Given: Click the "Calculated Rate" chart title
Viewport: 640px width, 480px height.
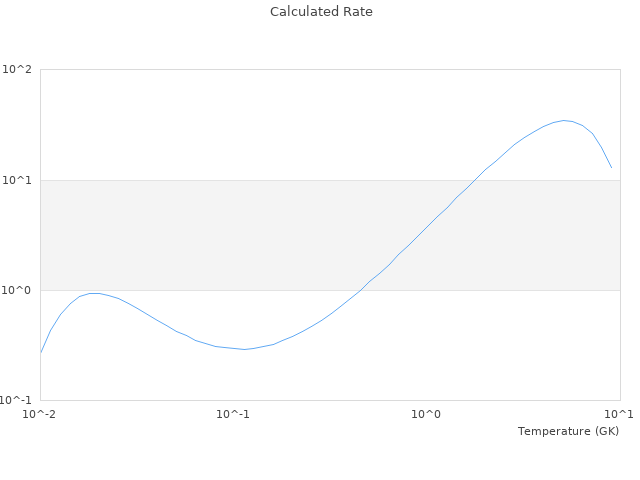Looking at the screenshot, I should click(x=320, y=12).
